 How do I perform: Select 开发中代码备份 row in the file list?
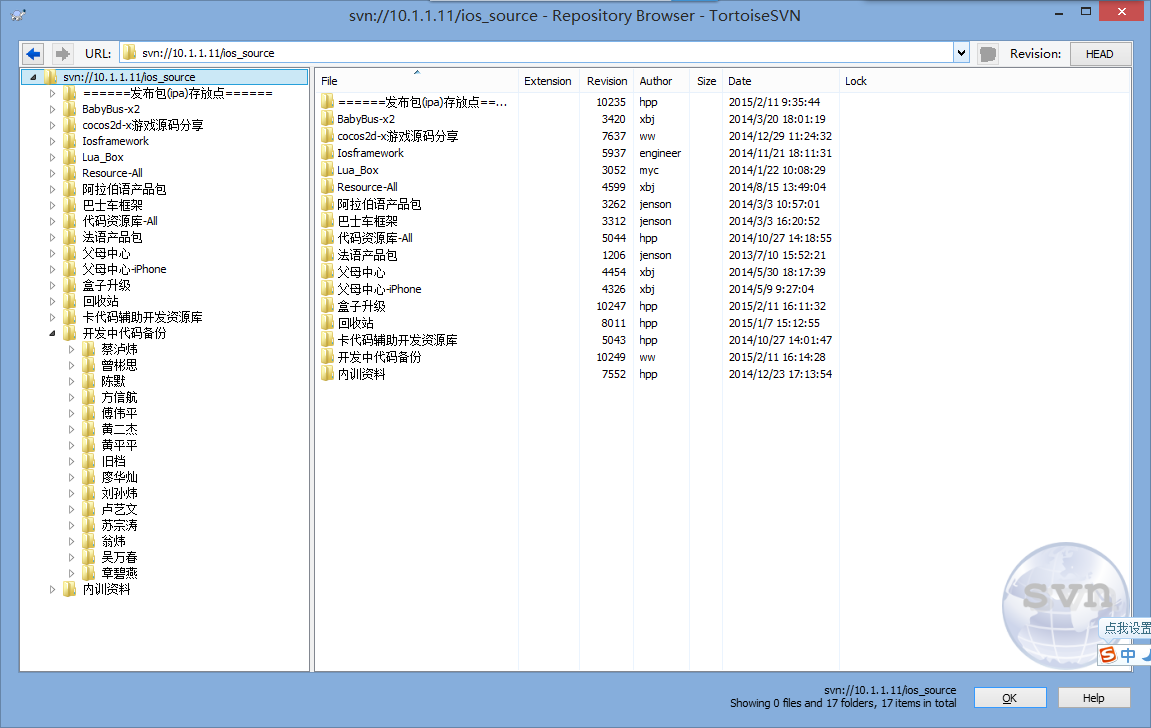tap(380, 357)
